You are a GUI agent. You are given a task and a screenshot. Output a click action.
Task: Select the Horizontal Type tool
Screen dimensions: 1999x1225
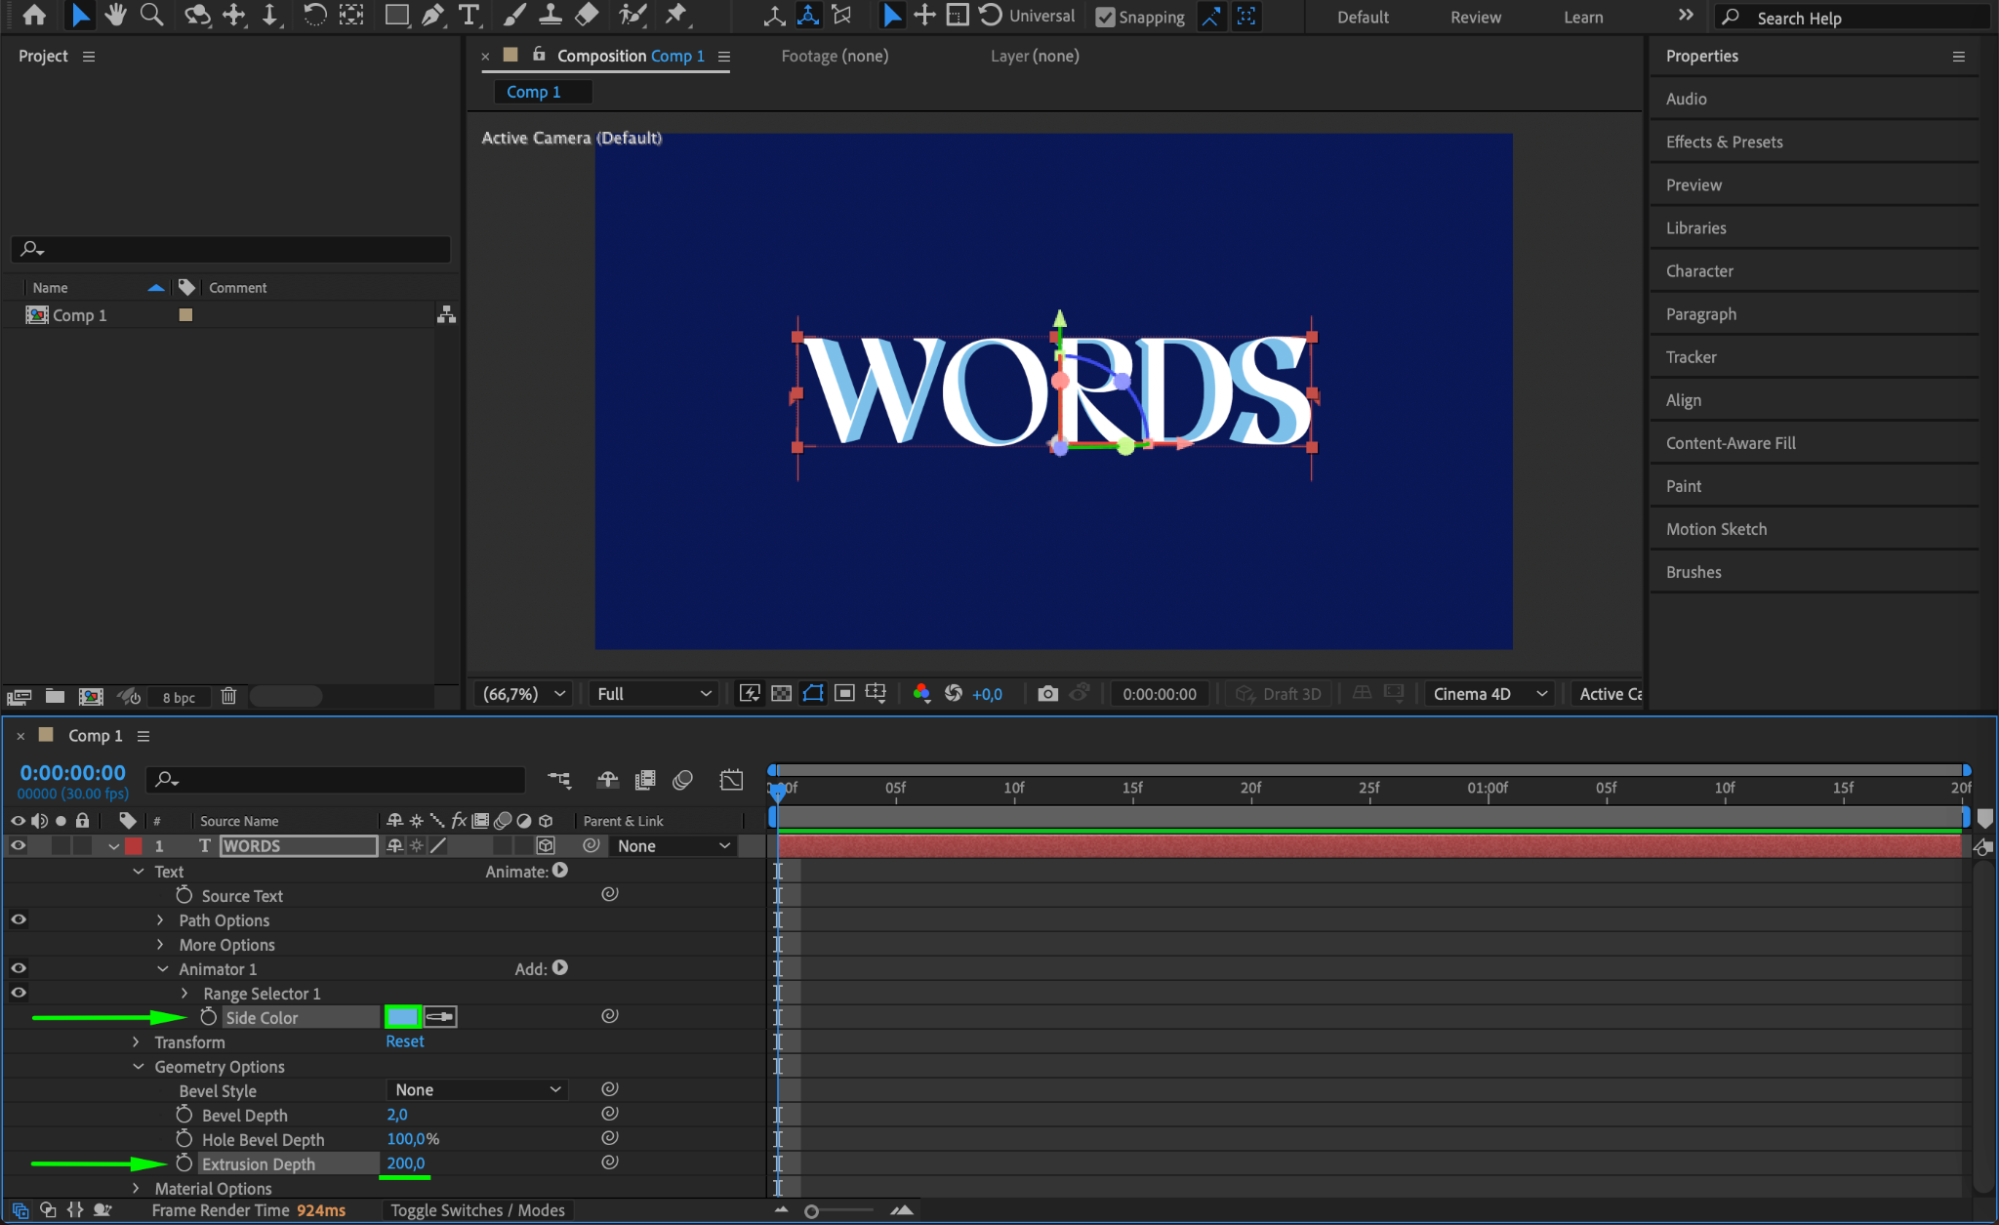[468, 15]
